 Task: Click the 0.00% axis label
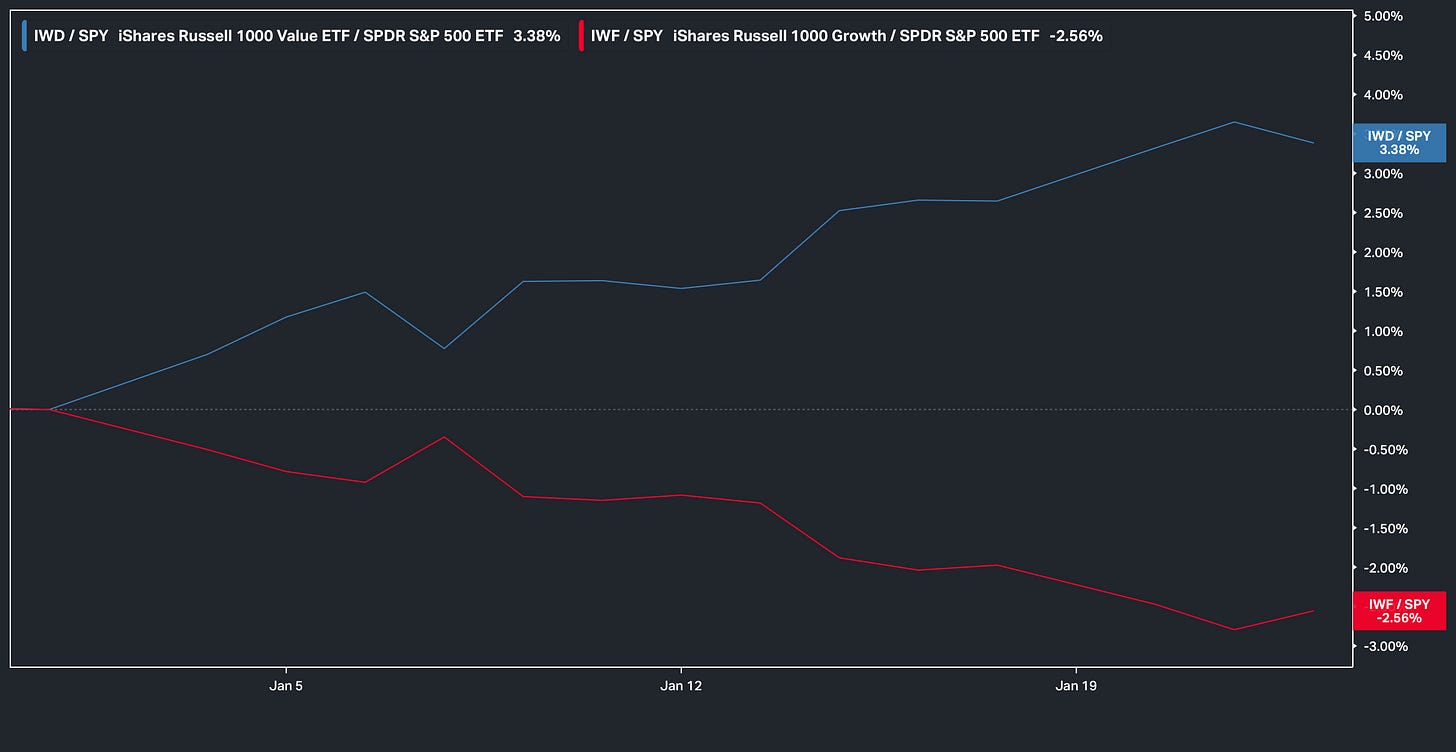click(x=1383, y=410)
